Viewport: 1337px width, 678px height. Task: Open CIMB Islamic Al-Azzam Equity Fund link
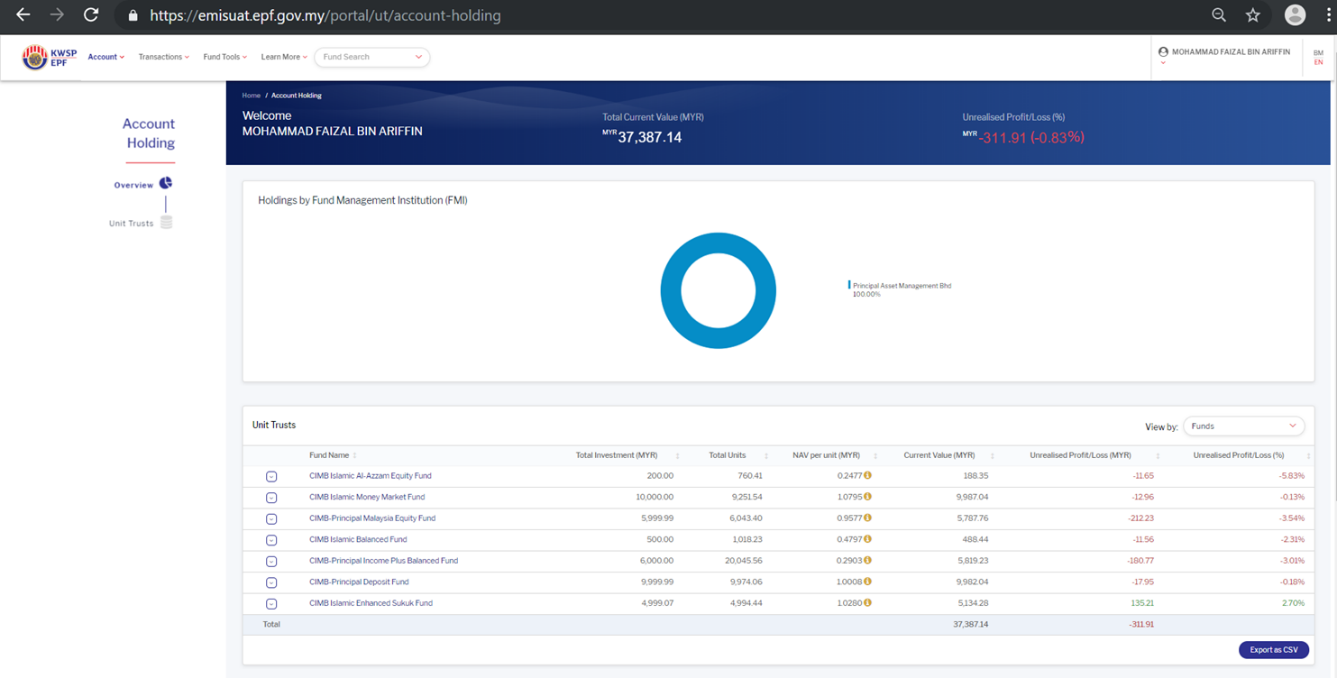click(x=370, y=476)
